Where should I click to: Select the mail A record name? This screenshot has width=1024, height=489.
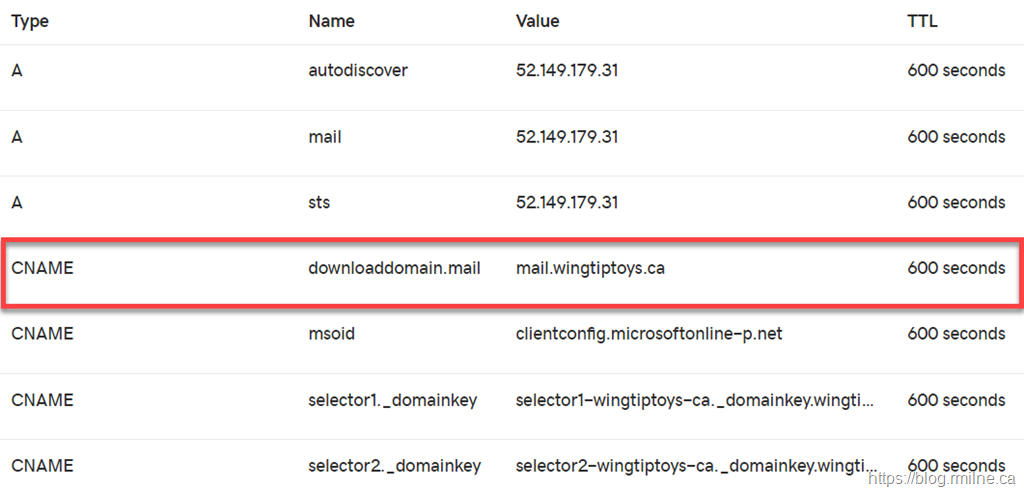point(325,137)
